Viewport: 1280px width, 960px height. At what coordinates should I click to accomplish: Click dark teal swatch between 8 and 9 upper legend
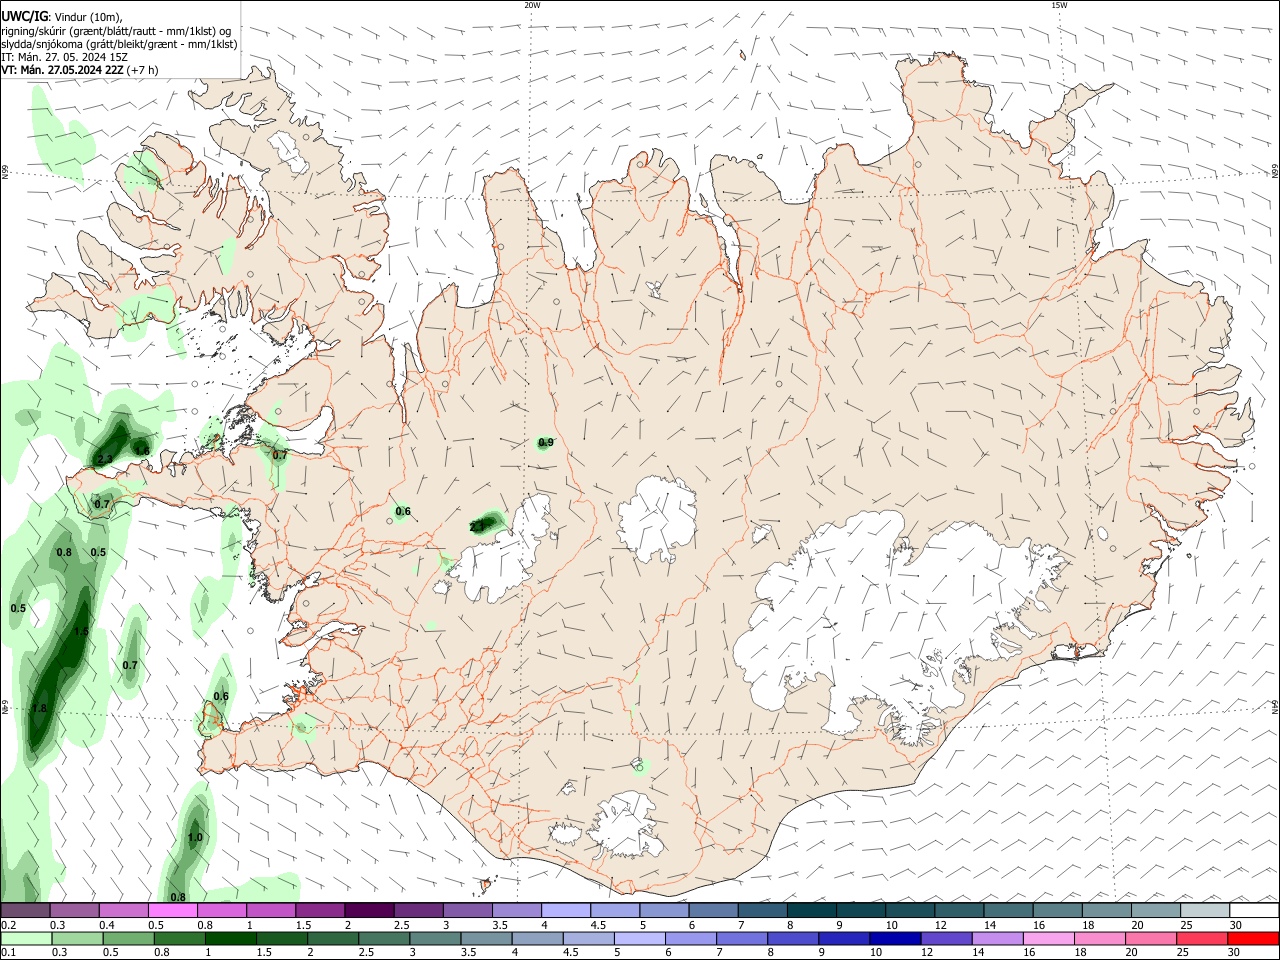click(811, 911)
